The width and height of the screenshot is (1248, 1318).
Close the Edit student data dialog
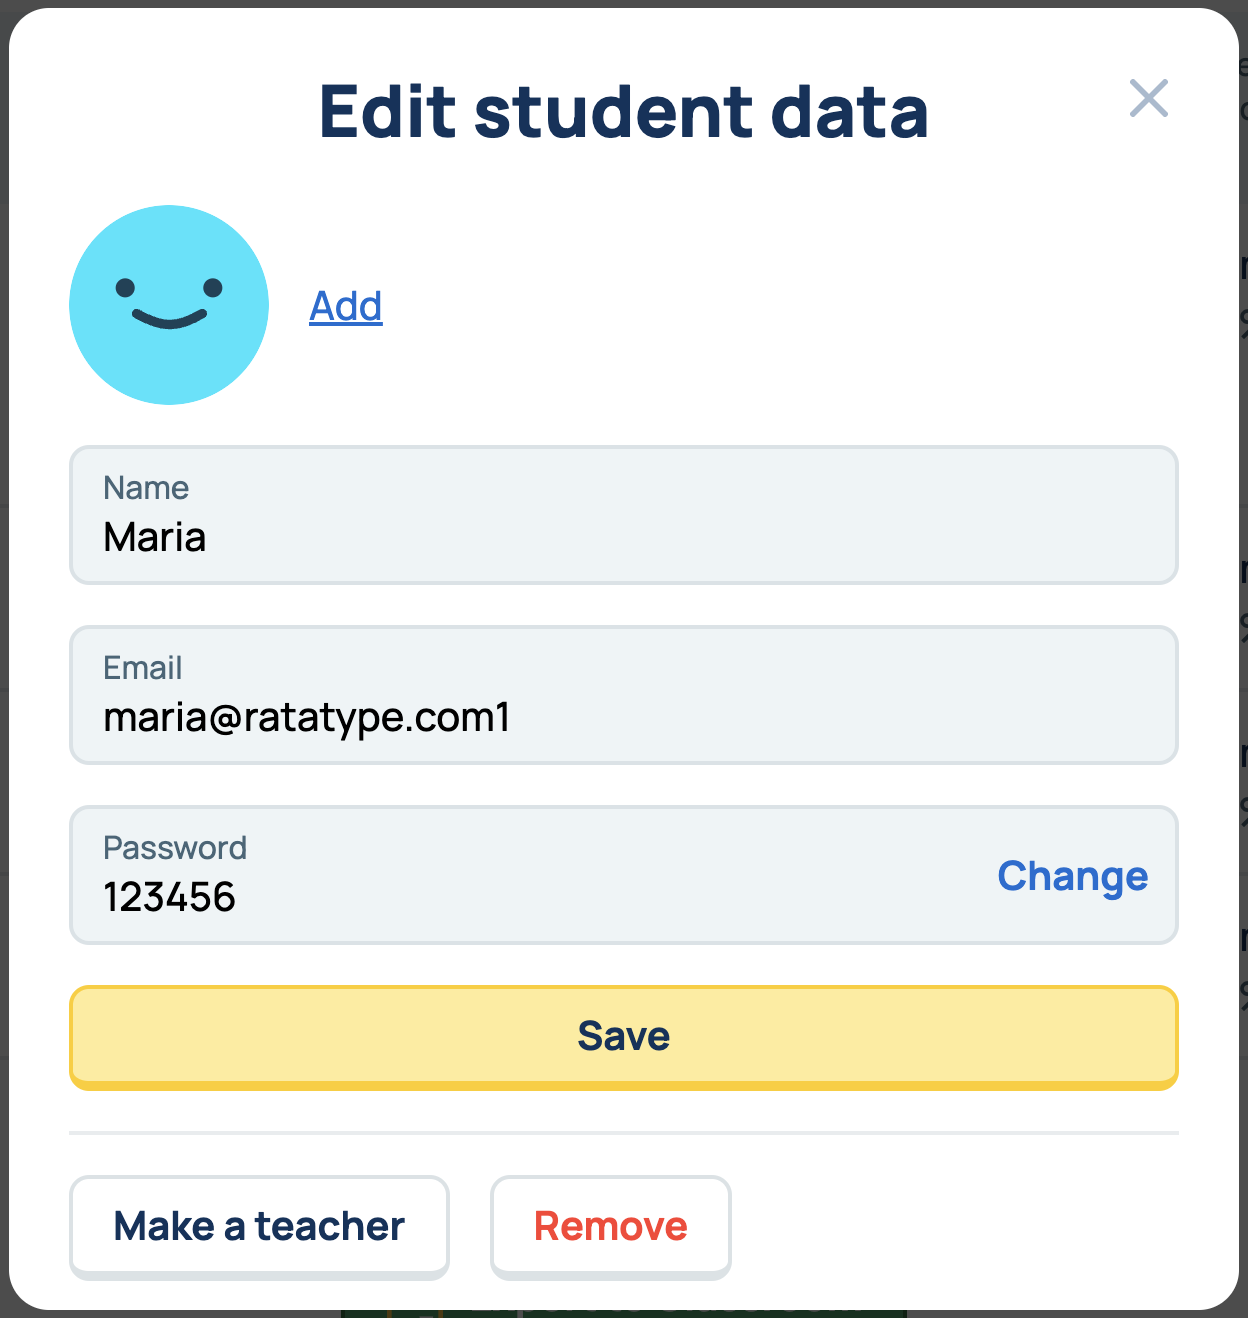click(x=1148, y=99)
